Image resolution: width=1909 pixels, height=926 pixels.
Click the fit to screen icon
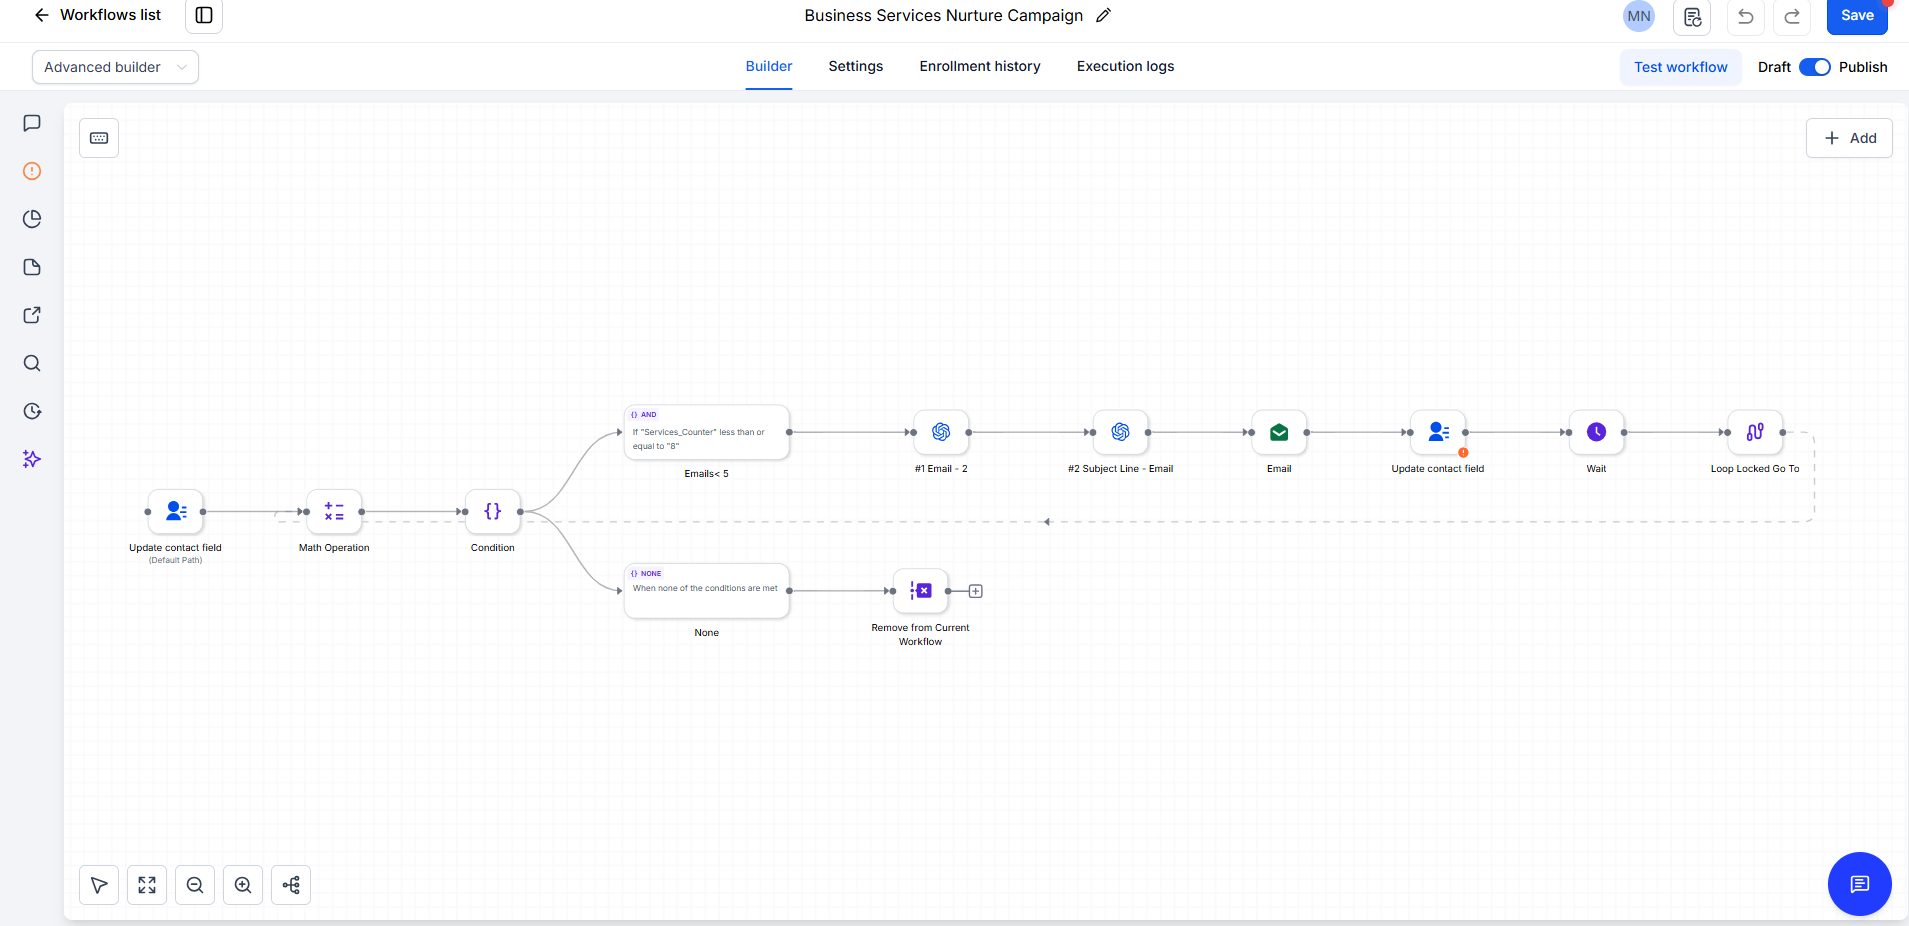tap(147, 885)
